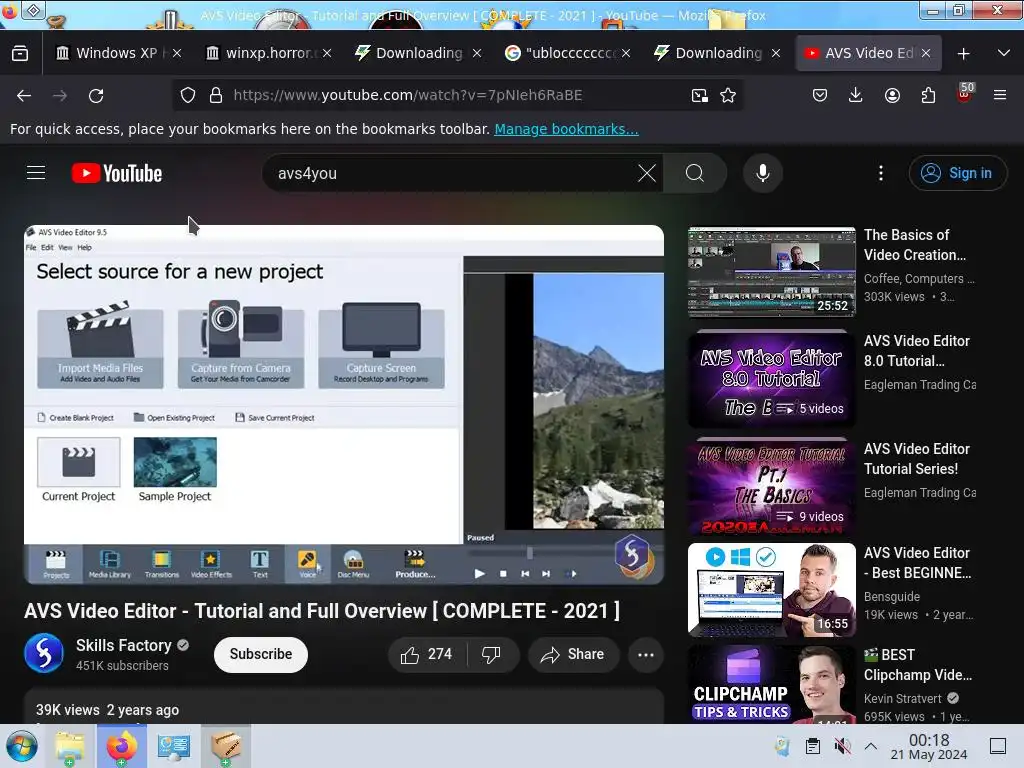Subscribe to Skills Factory
This screenshot has width=1024, height=768.
(261, 654)
